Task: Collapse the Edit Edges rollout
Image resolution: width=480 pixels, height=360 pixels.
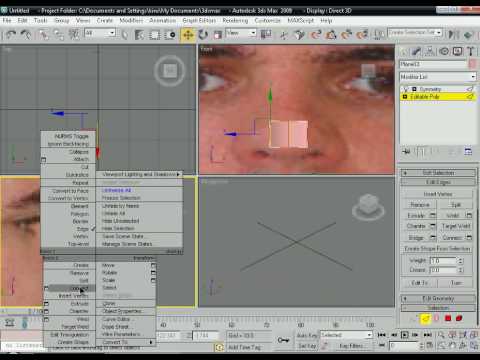Action: (x=438, y=182)
